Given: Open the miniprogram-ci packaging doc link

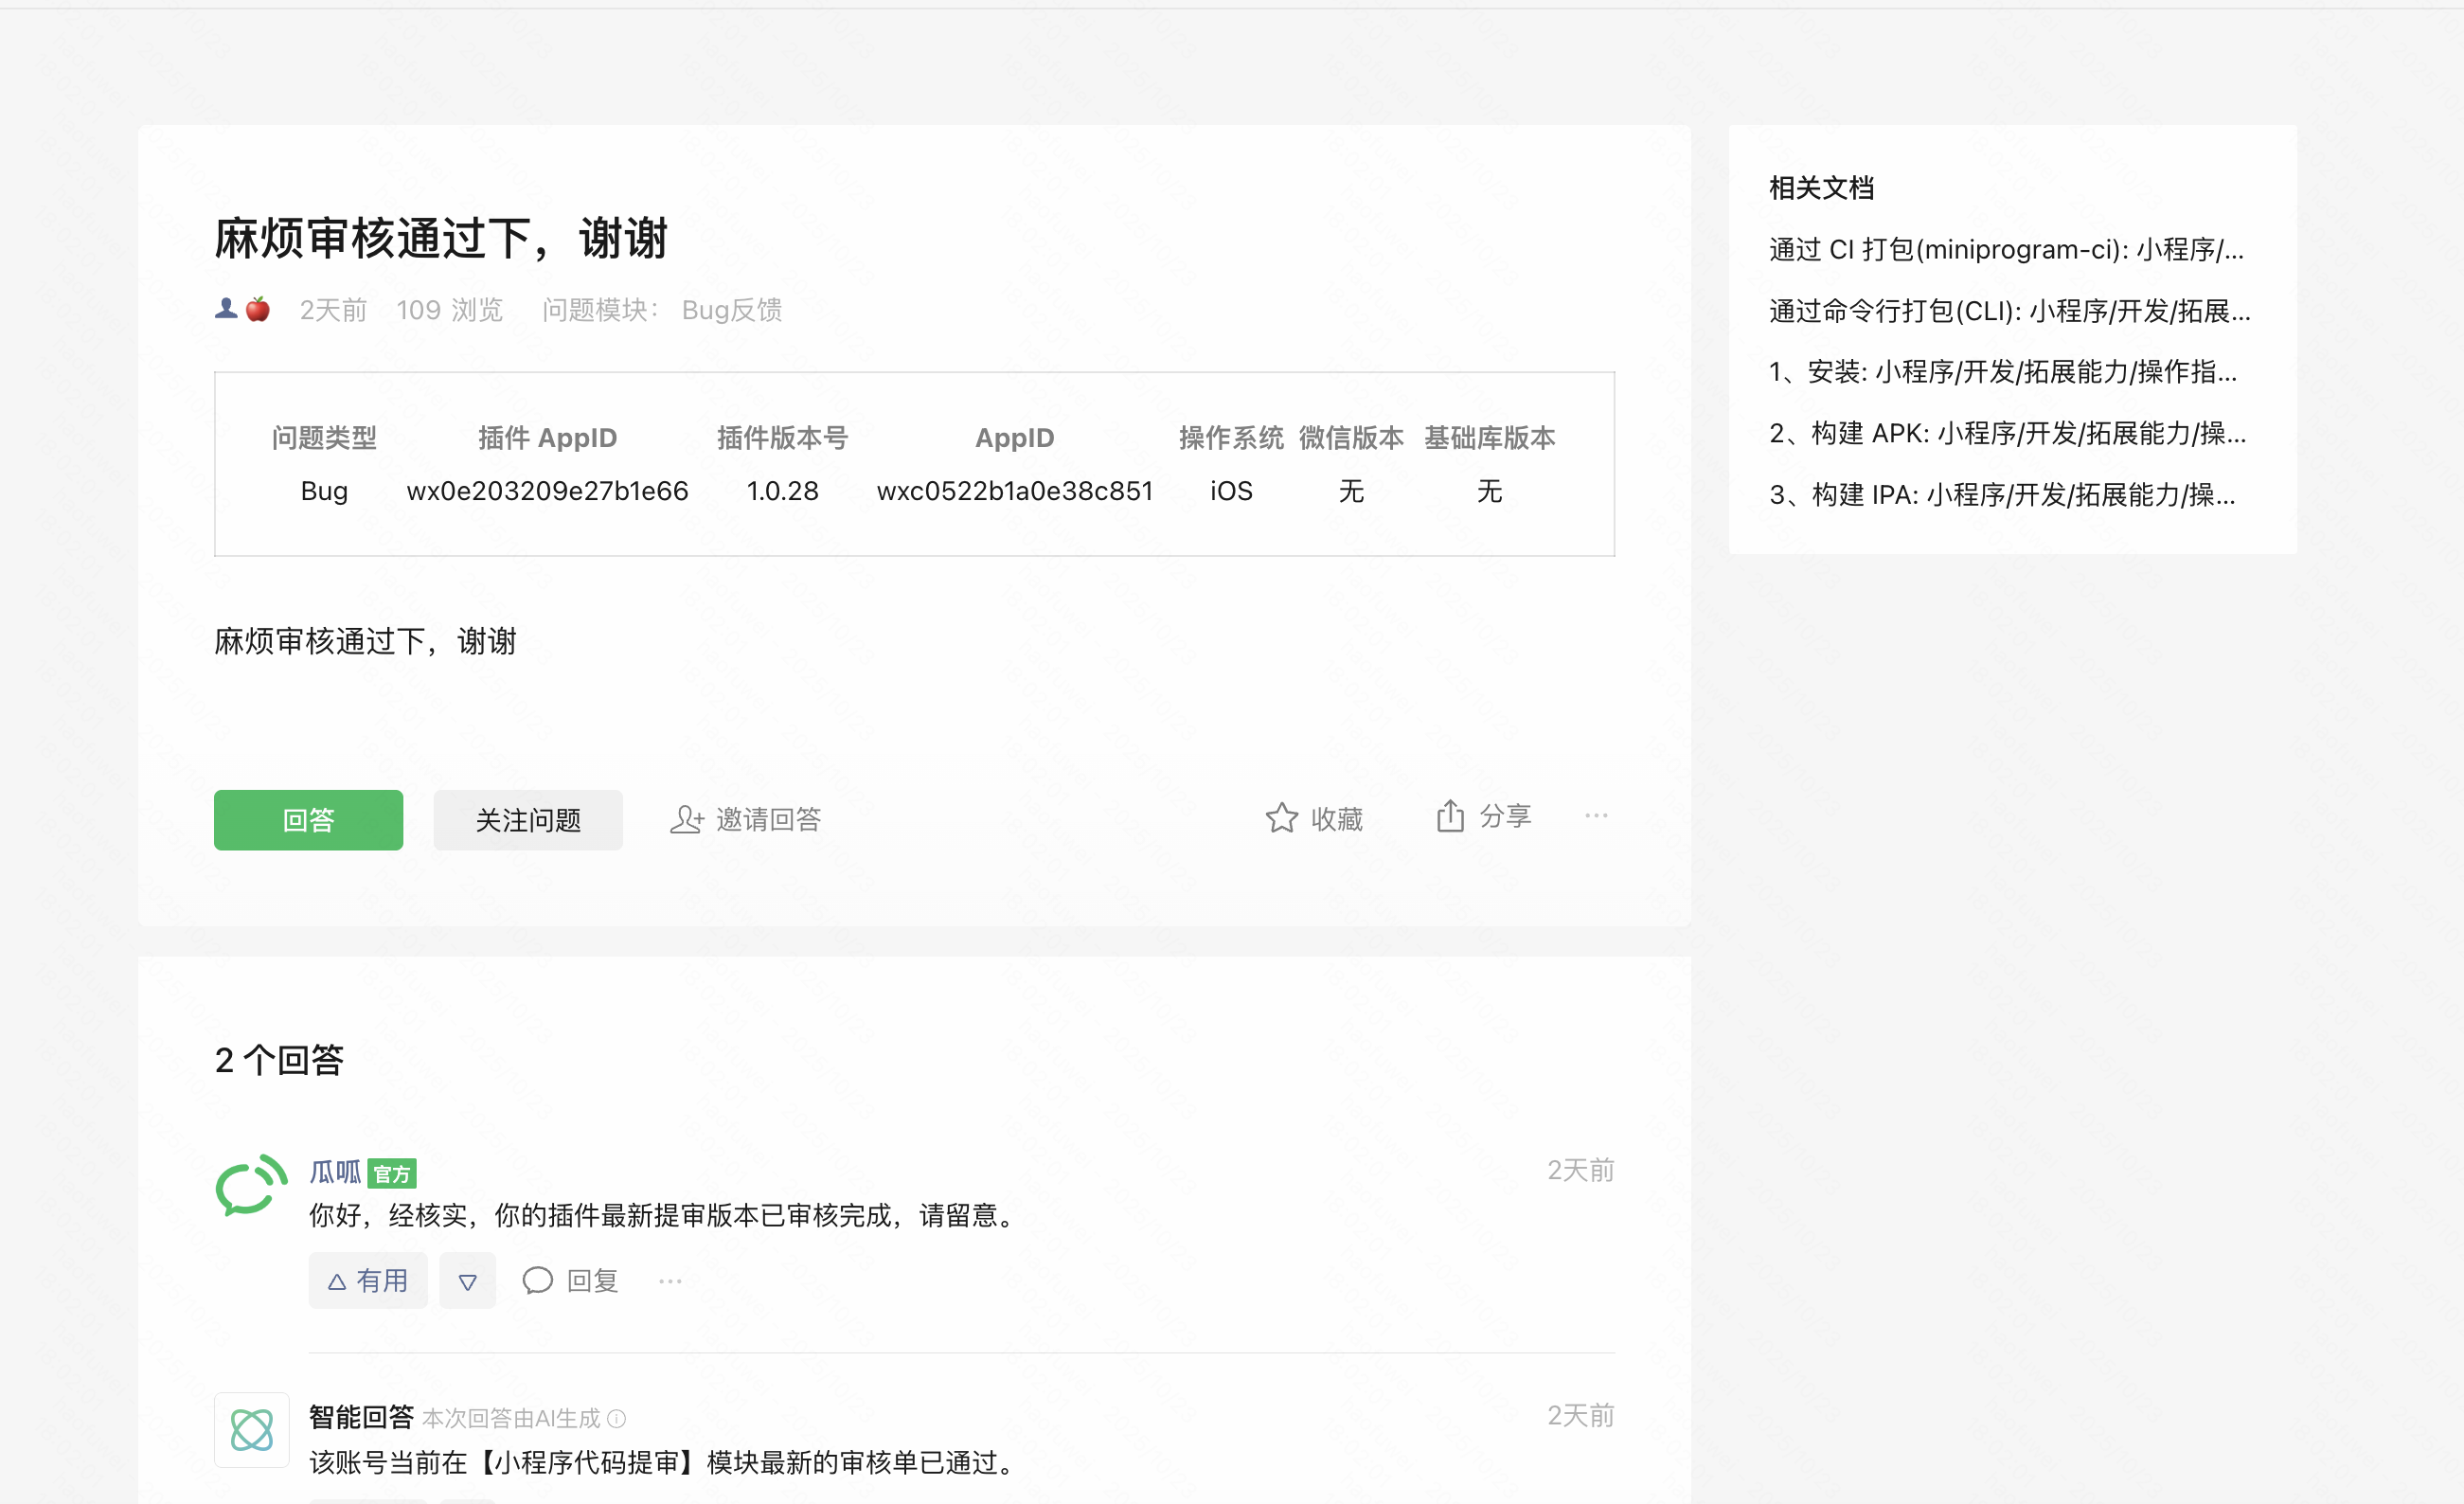Looking at the screenshot, I should point(2006,249).
